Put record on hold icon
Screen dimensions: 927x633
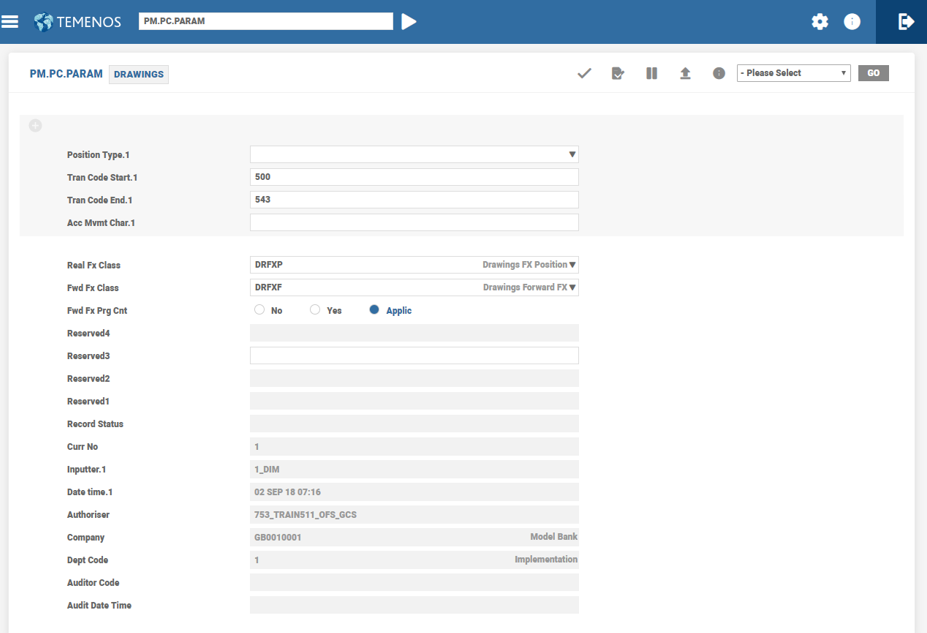652,73
